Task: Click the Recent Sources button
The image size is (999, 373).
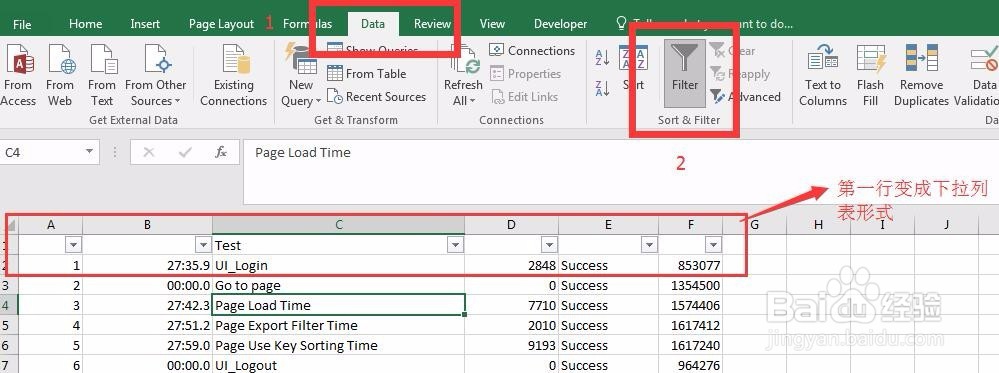Action: [x=377, y=97]
